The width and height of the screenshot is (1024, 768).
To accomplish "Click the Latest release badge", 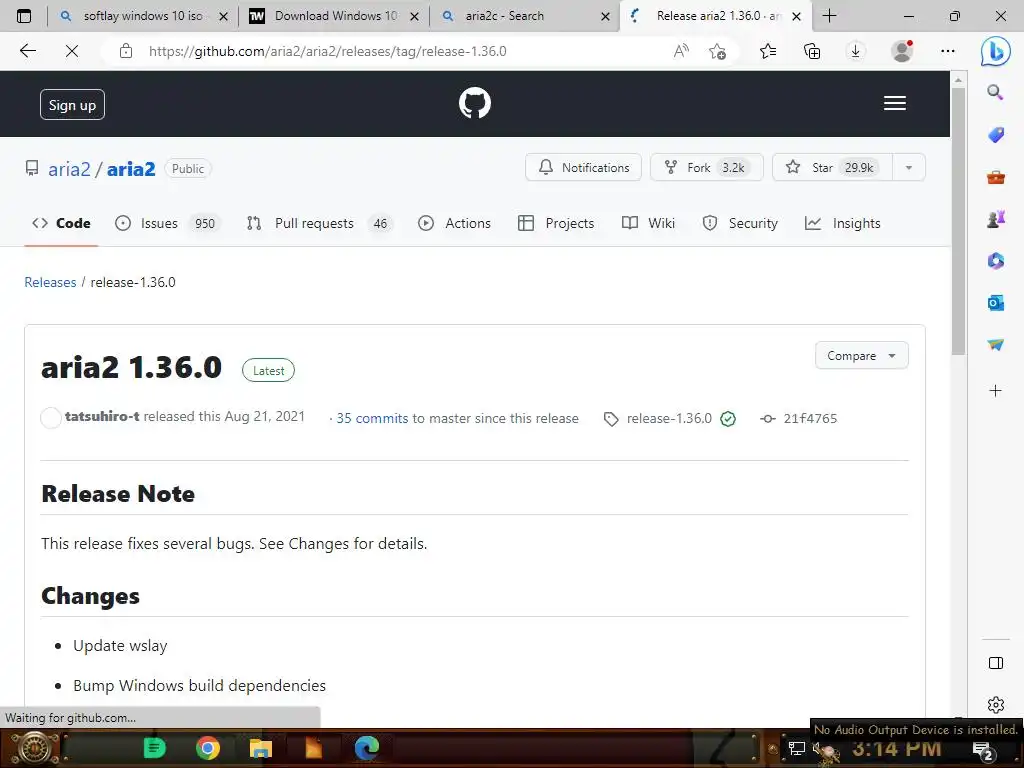I will pyautogui.click(x=268, y=370).
